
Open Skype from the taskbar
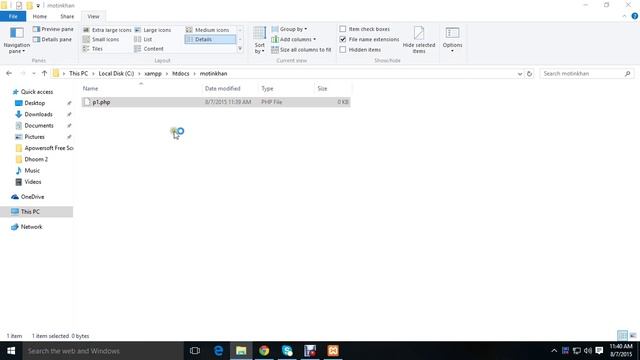pos(287,351)
